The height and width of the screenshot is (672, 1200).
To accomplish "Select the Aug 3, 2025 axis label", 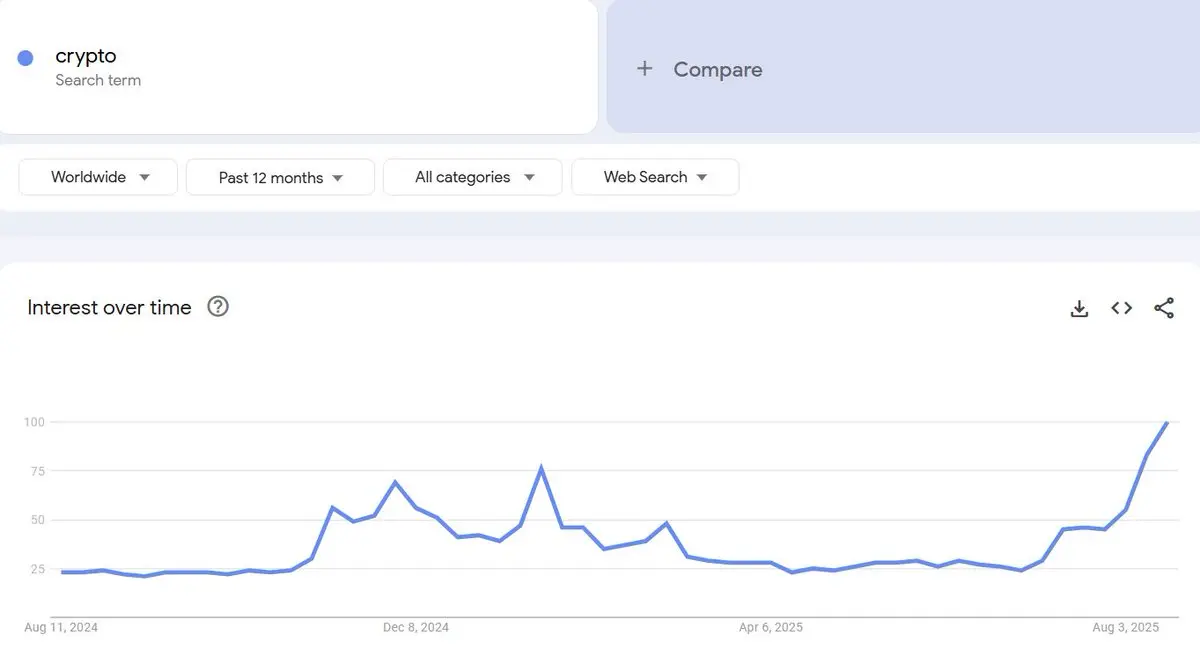I will tap(1126, 628).
